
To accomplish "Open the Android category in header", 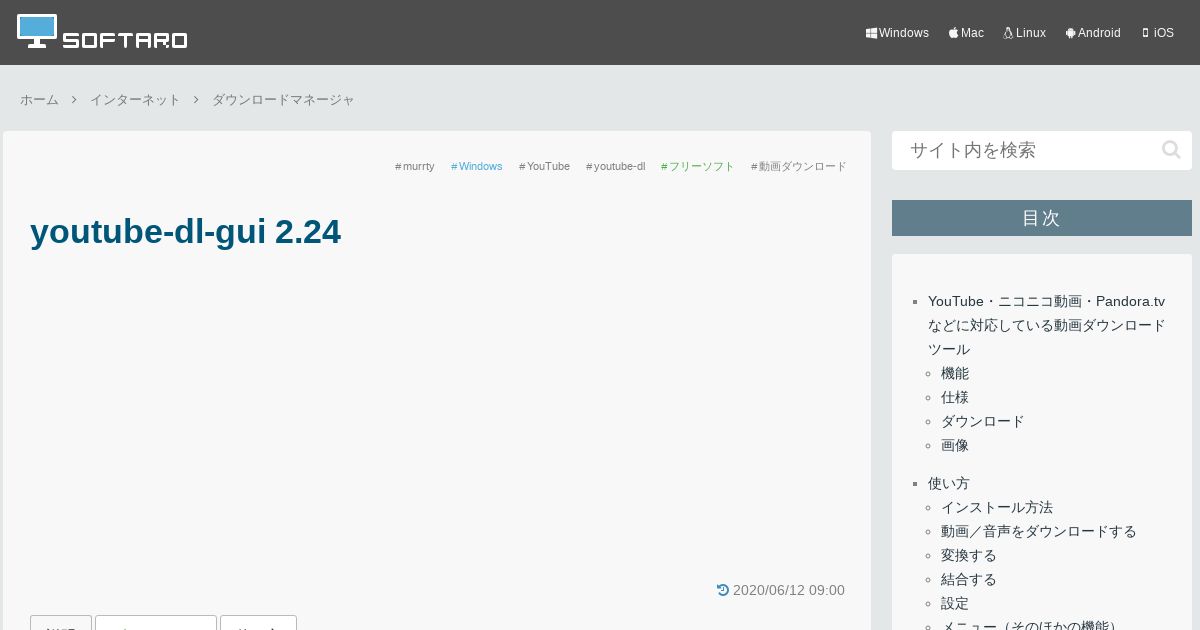I will 1093,33.
